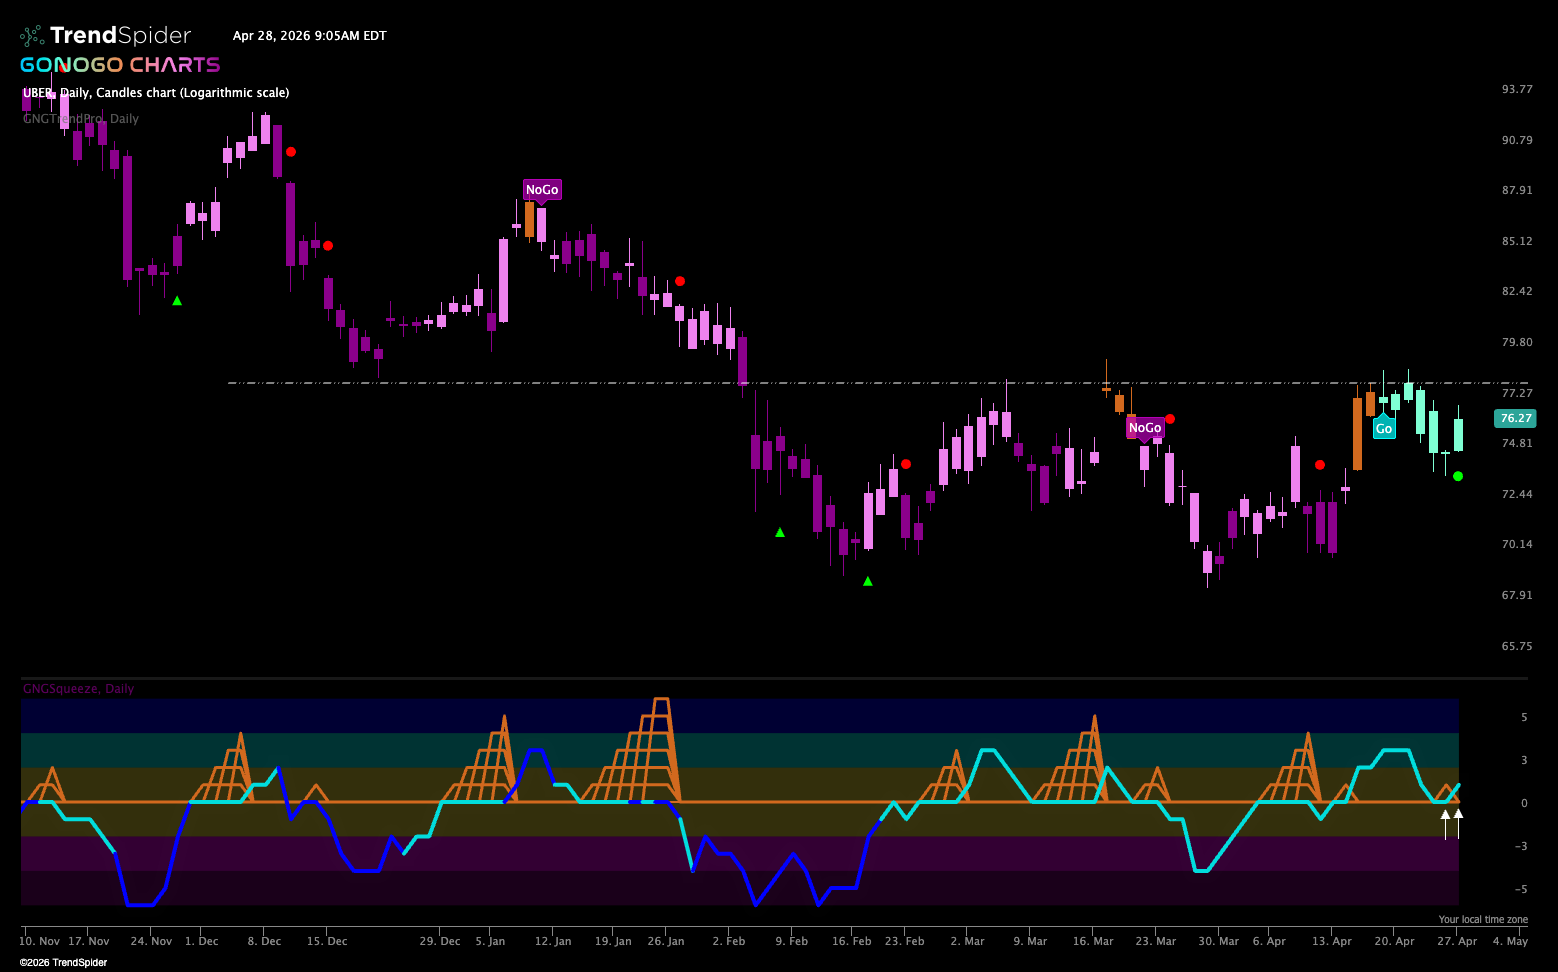The height and width of the screenshot is (972, 1558).
Task: Click the 87.91 price axis label
Action: pos(1517,190)
